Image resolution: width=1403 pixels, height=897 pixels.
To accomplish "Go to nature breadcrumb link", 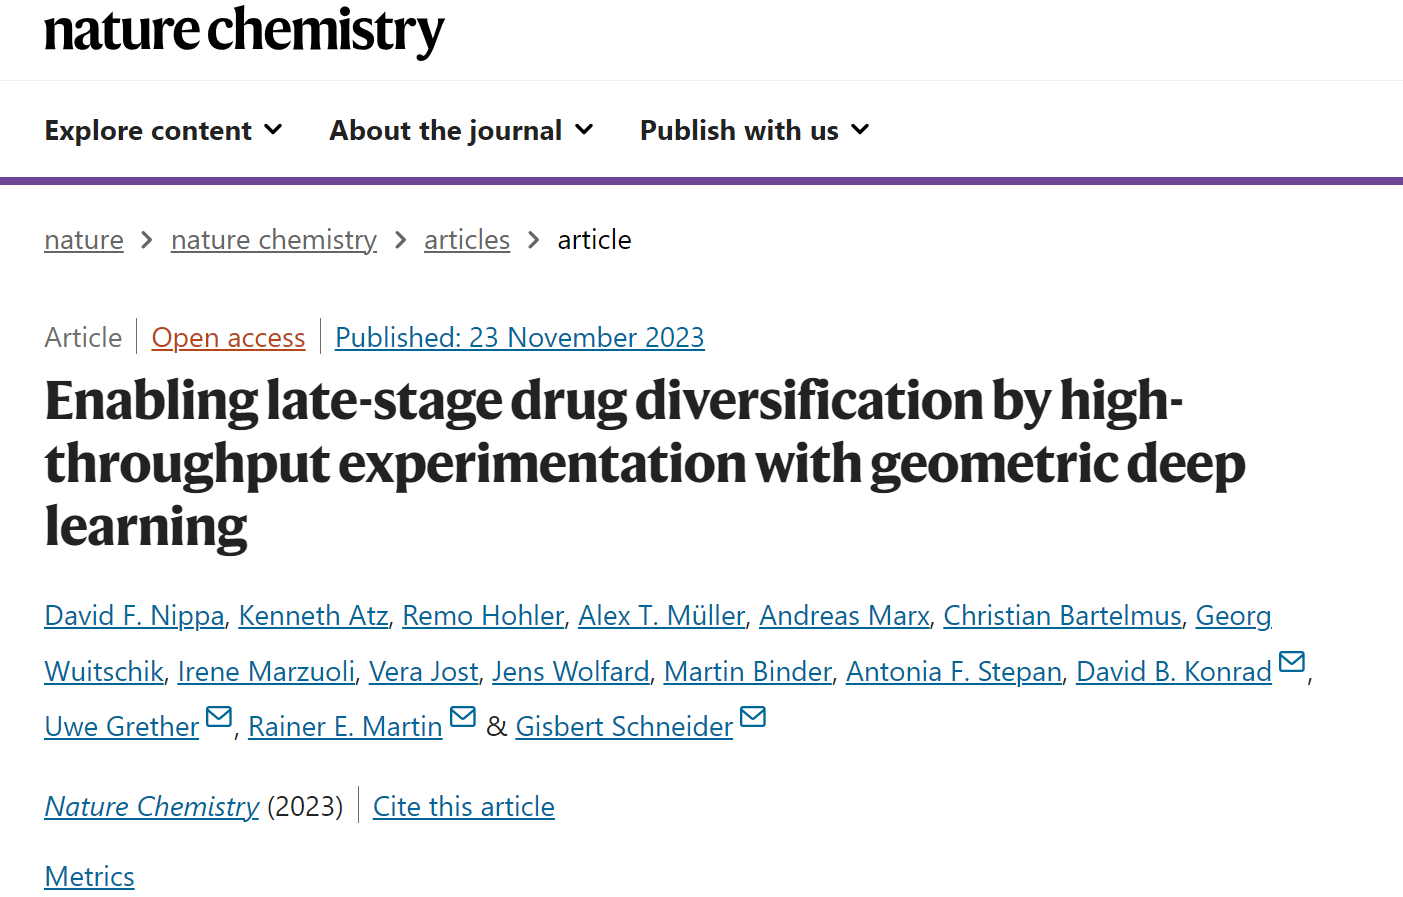I will [84, 240].
